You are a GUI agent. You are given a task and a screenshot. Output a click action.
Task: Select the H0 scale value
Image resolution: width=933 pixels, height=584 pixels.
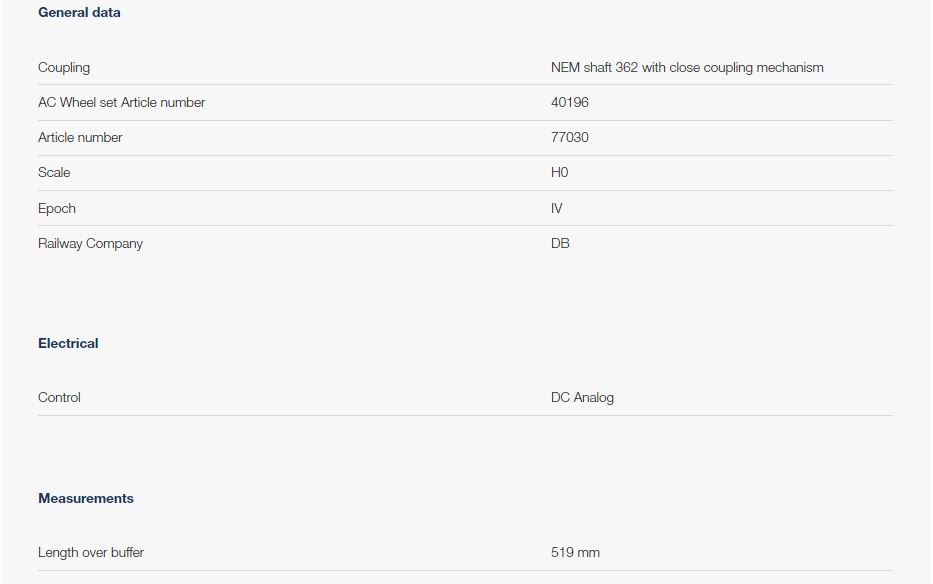(559, 172)
